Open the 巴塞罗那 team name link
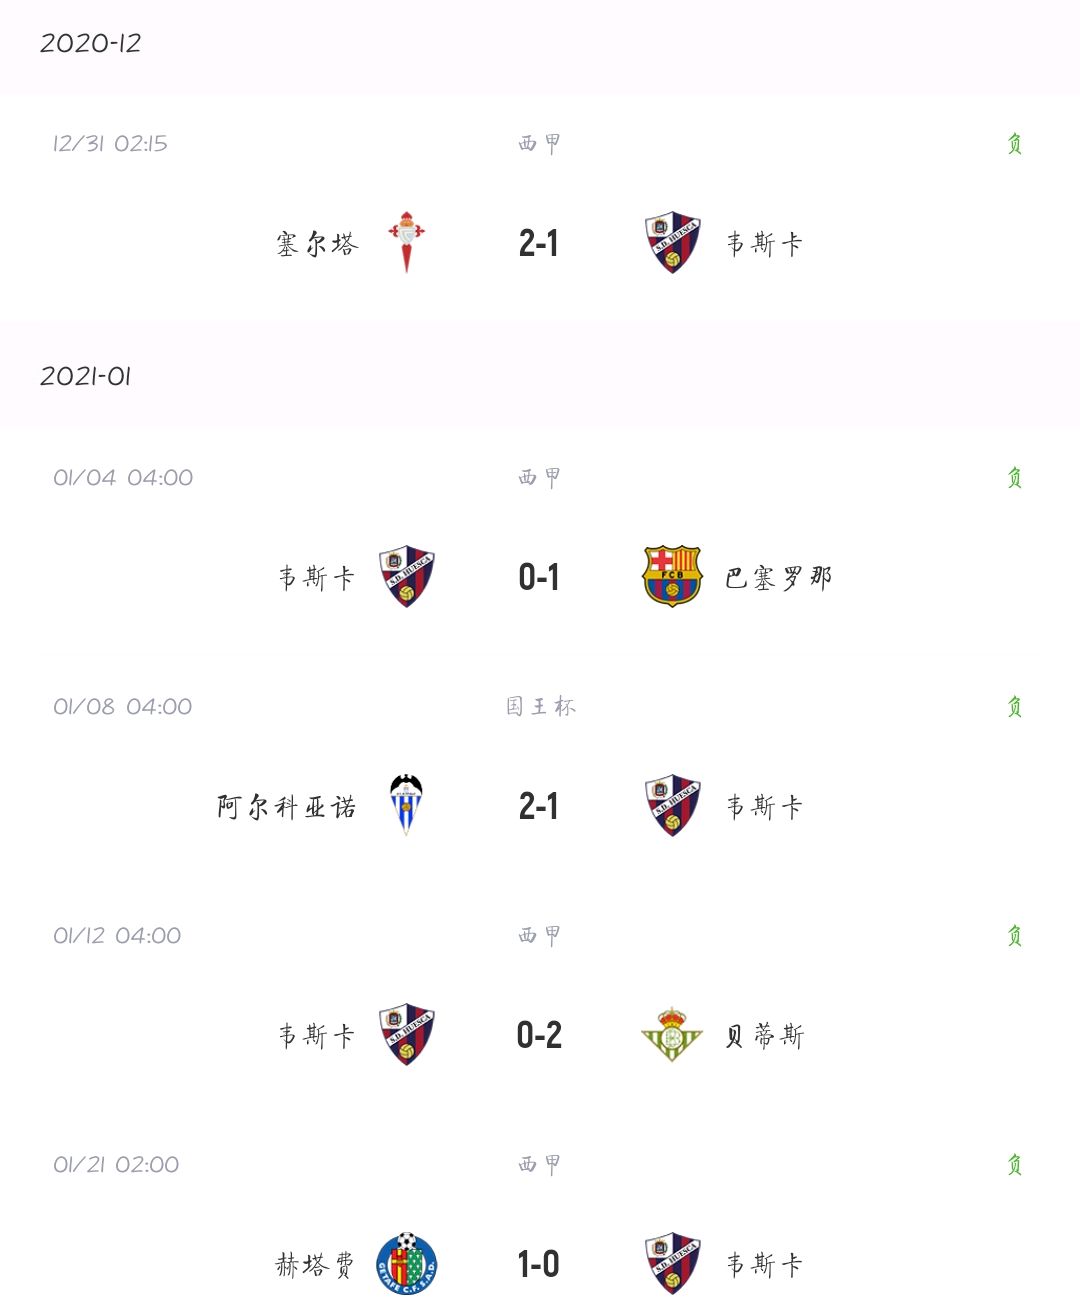Viewport: 1080px width, 1313px height. [778, 577]
